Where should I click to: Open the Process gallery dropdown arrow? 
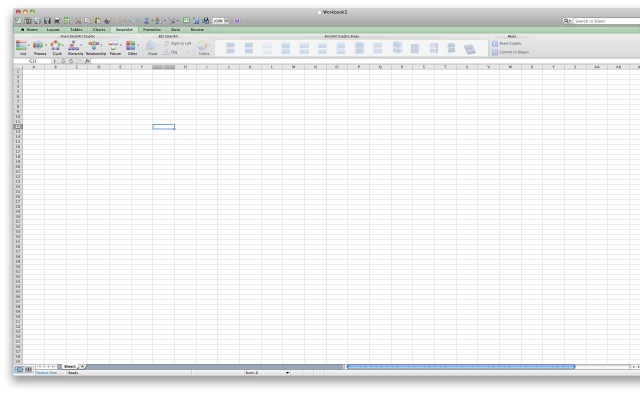pos(46,45)
